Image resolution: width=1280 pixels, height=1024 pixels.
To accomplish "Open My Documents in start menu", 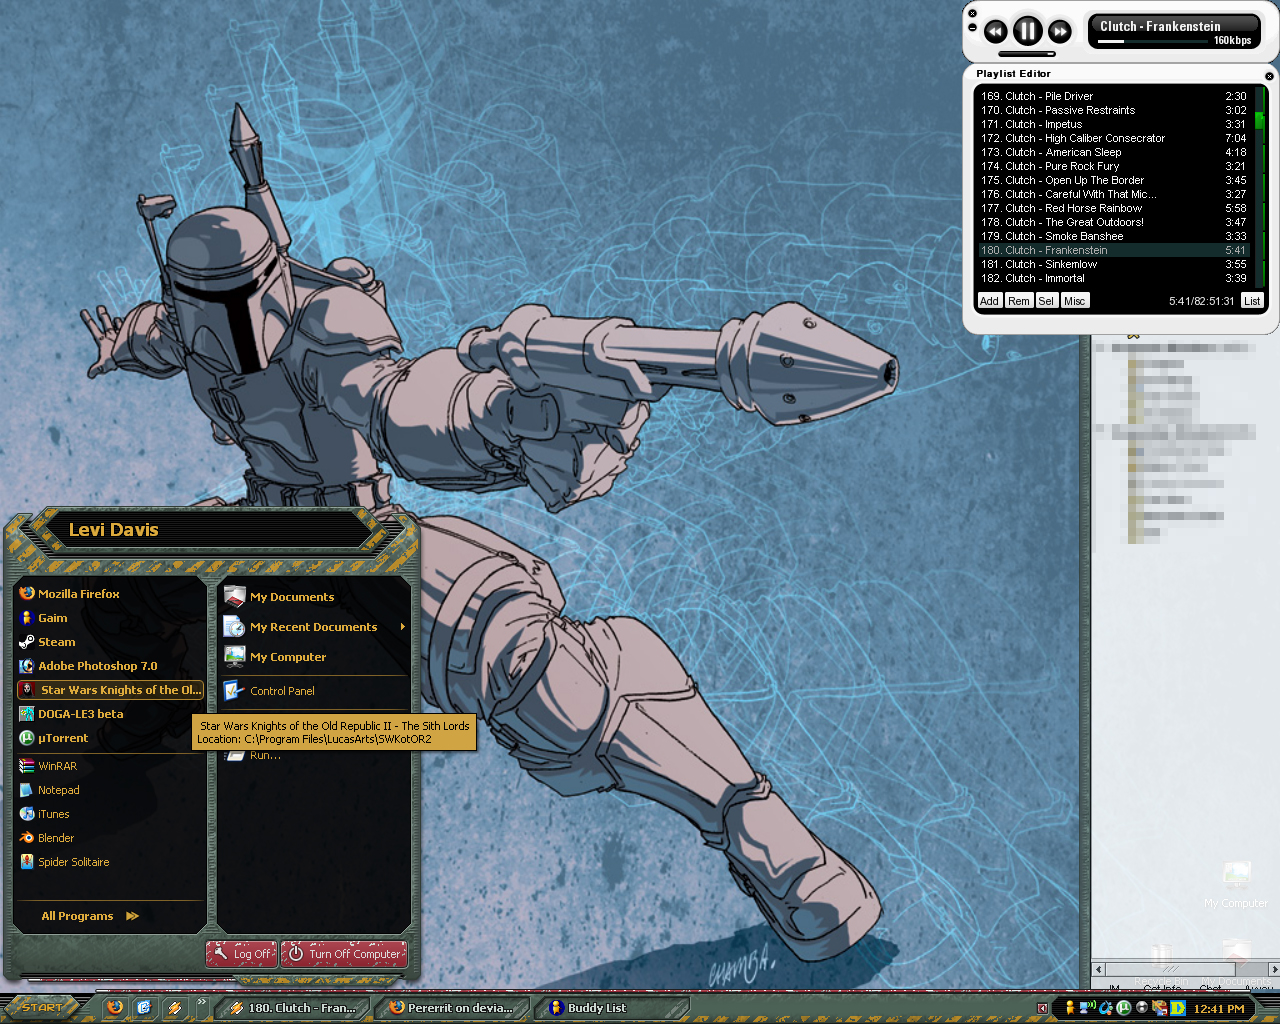I will pos(315,597).
